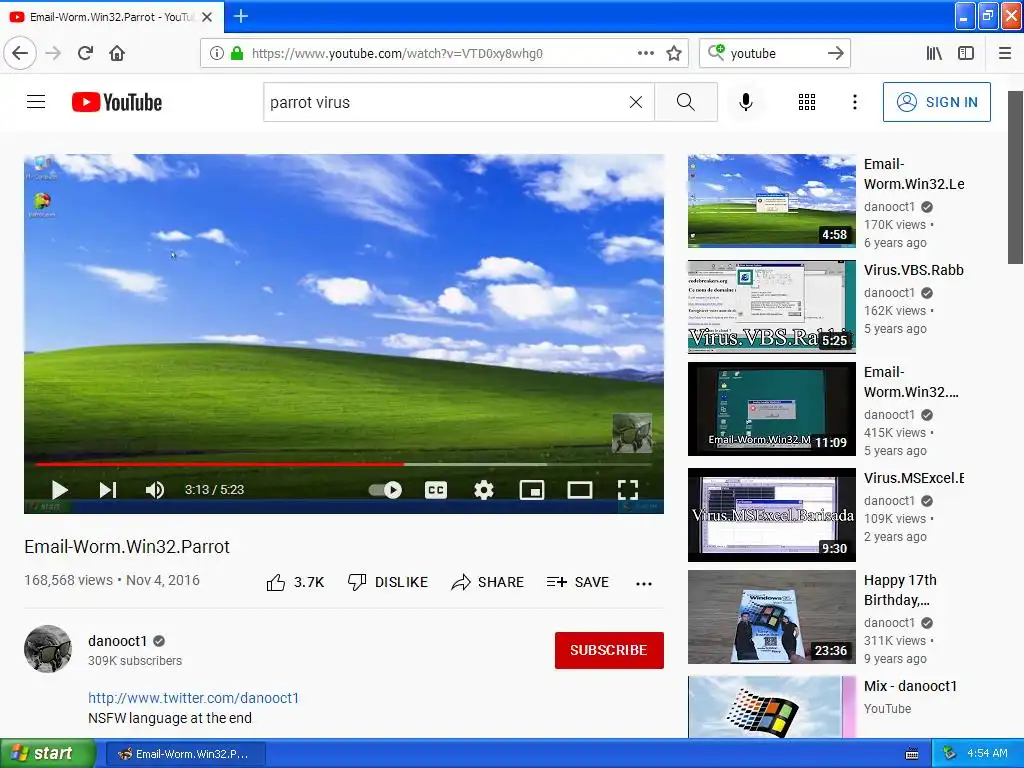Screen dimensions: 1024x768
Task: Subscribe to danooct1
Action: 609,650
